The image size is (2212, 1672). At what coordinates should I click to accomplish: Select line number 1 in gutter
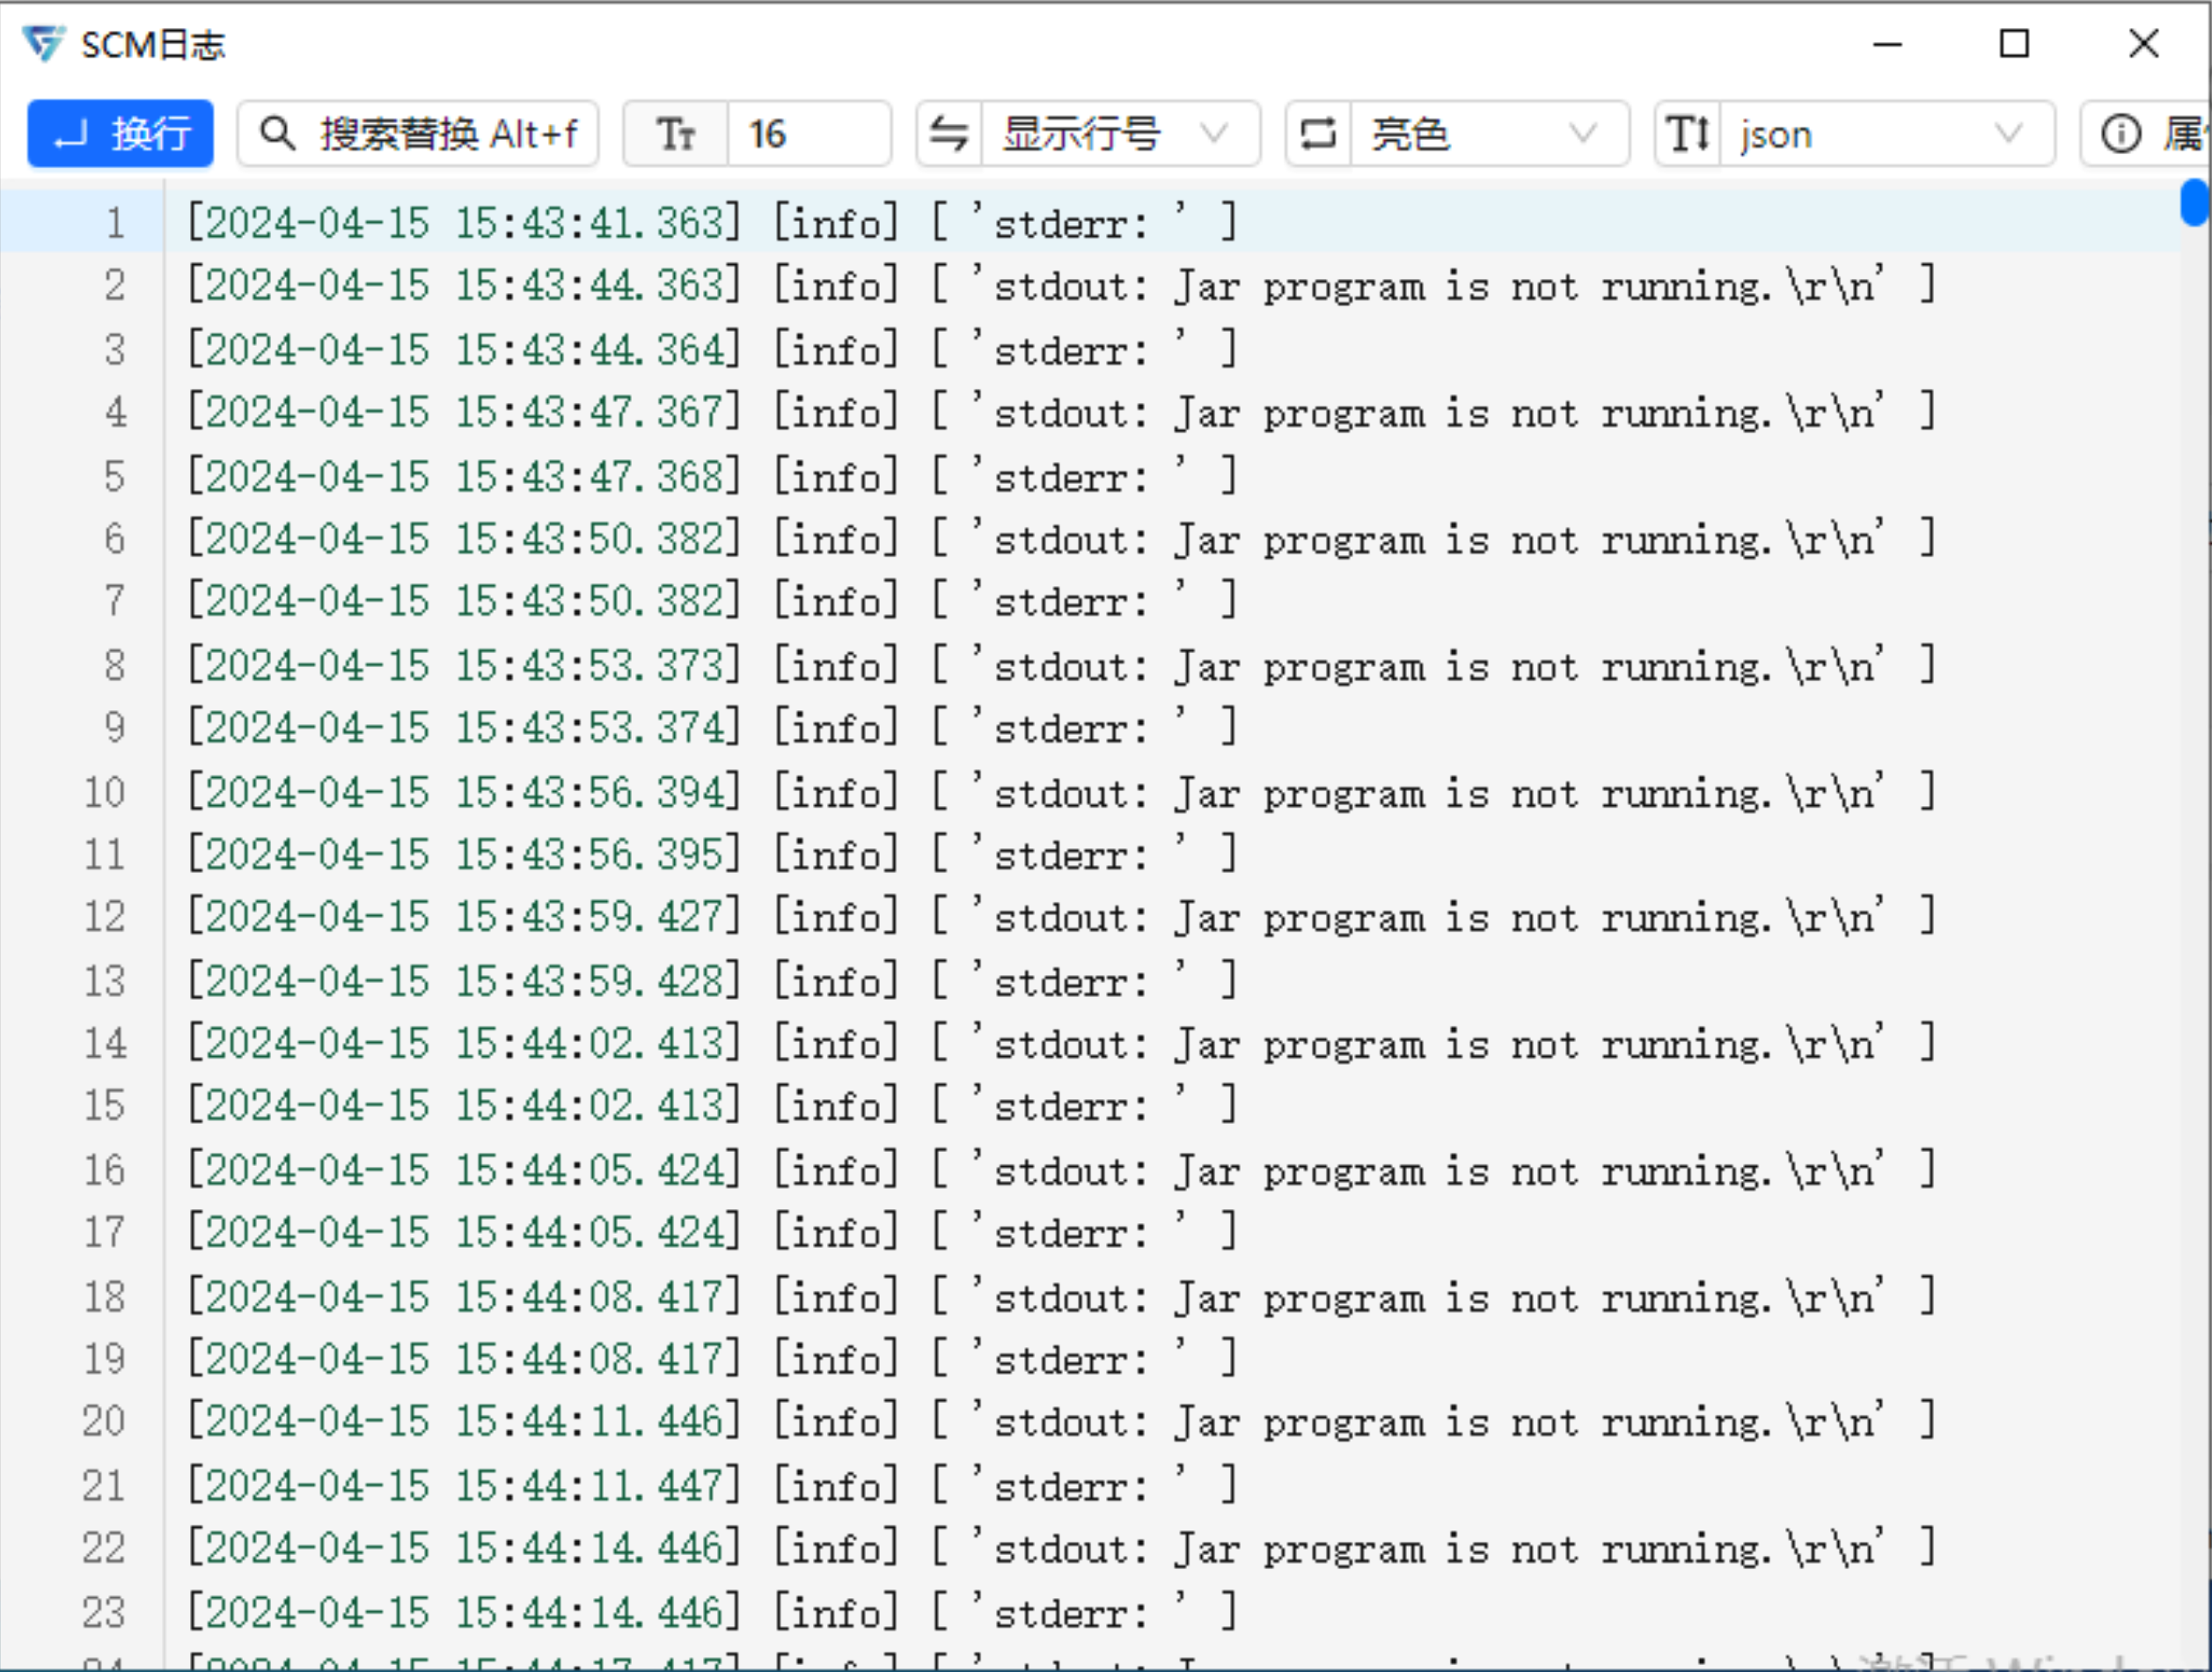(115, 222)
